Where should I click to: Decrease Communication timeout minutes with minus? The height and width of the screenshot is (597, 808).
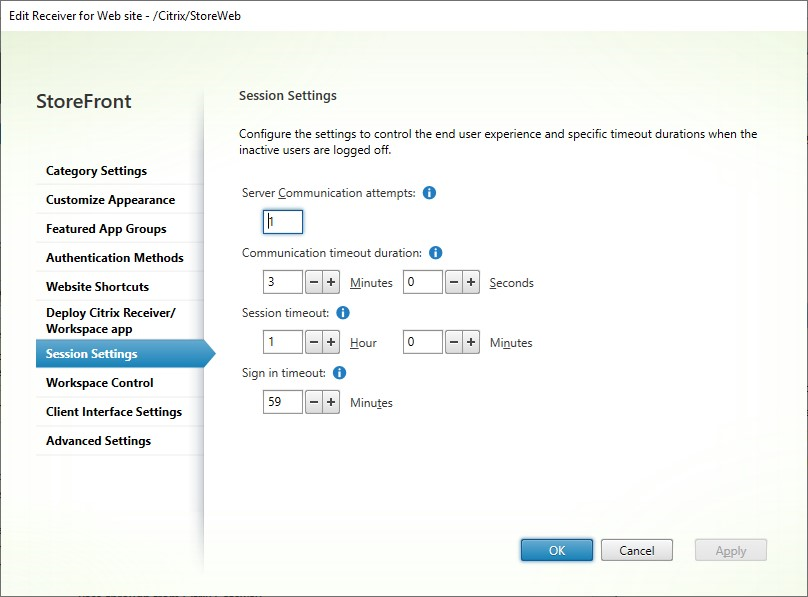314,282
